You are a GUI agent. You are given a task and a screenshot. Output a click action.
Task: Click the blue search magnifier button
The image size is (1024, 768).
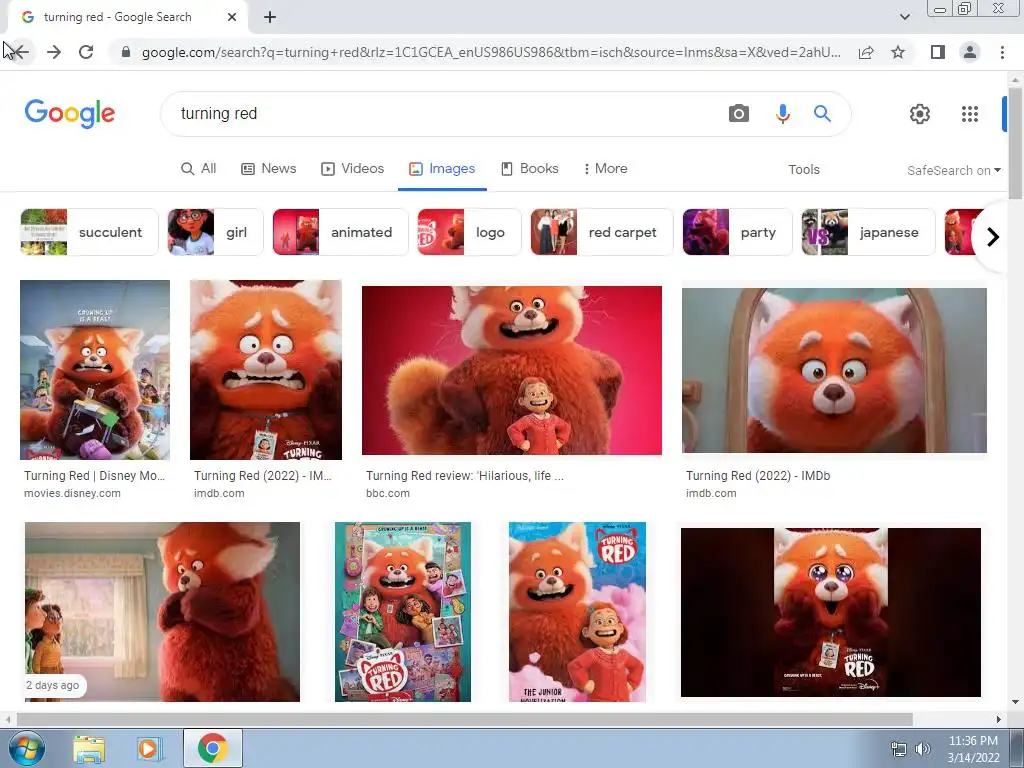(x=822, y=114)
